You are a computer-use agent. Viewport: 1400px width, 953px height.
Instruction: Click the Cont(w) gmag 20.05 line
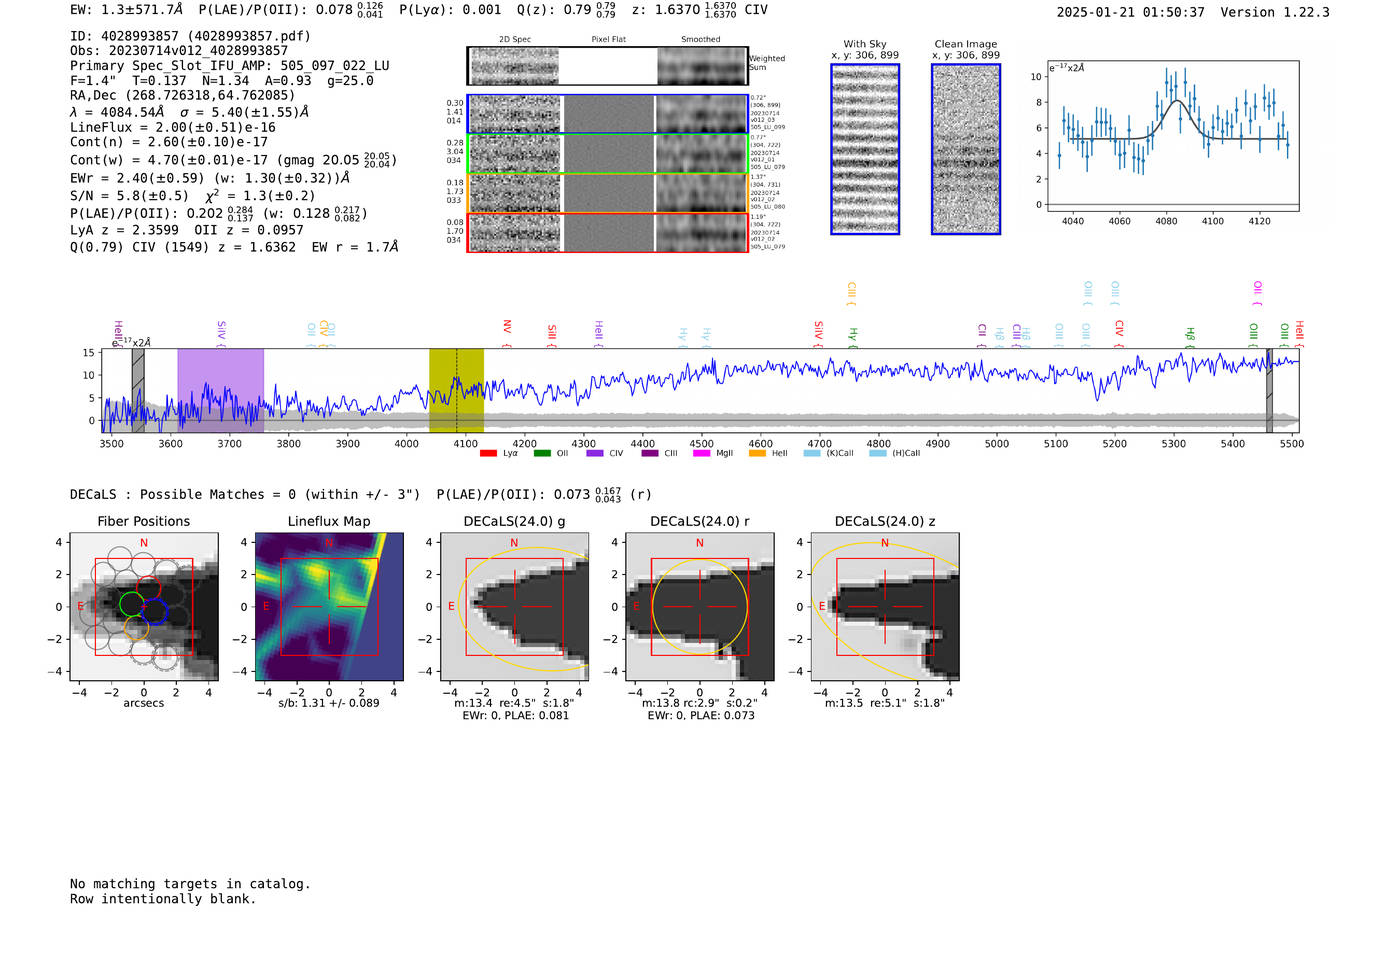tap(234, 160)
